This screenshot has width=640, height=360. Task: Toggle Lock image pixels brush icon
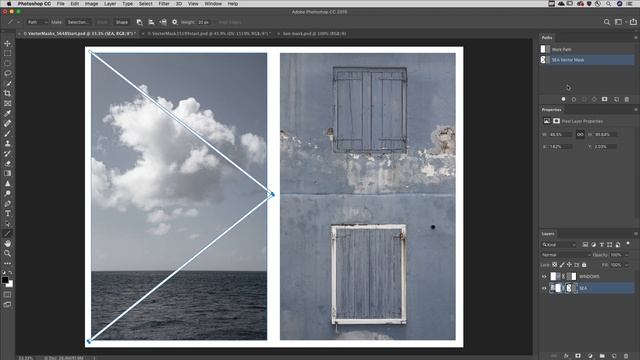point(562,265)
